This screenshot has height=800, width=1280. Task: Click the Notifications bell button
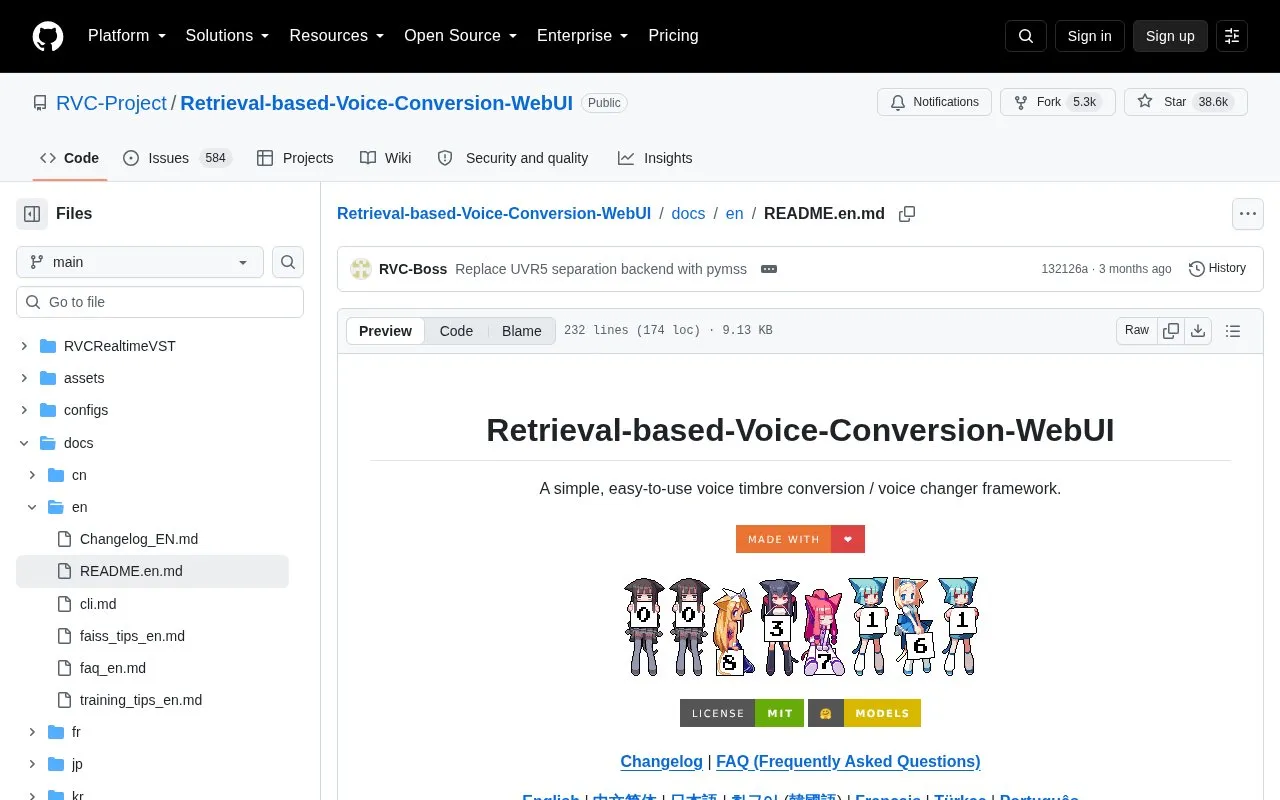pyautogui.click(x=935, y=102)
